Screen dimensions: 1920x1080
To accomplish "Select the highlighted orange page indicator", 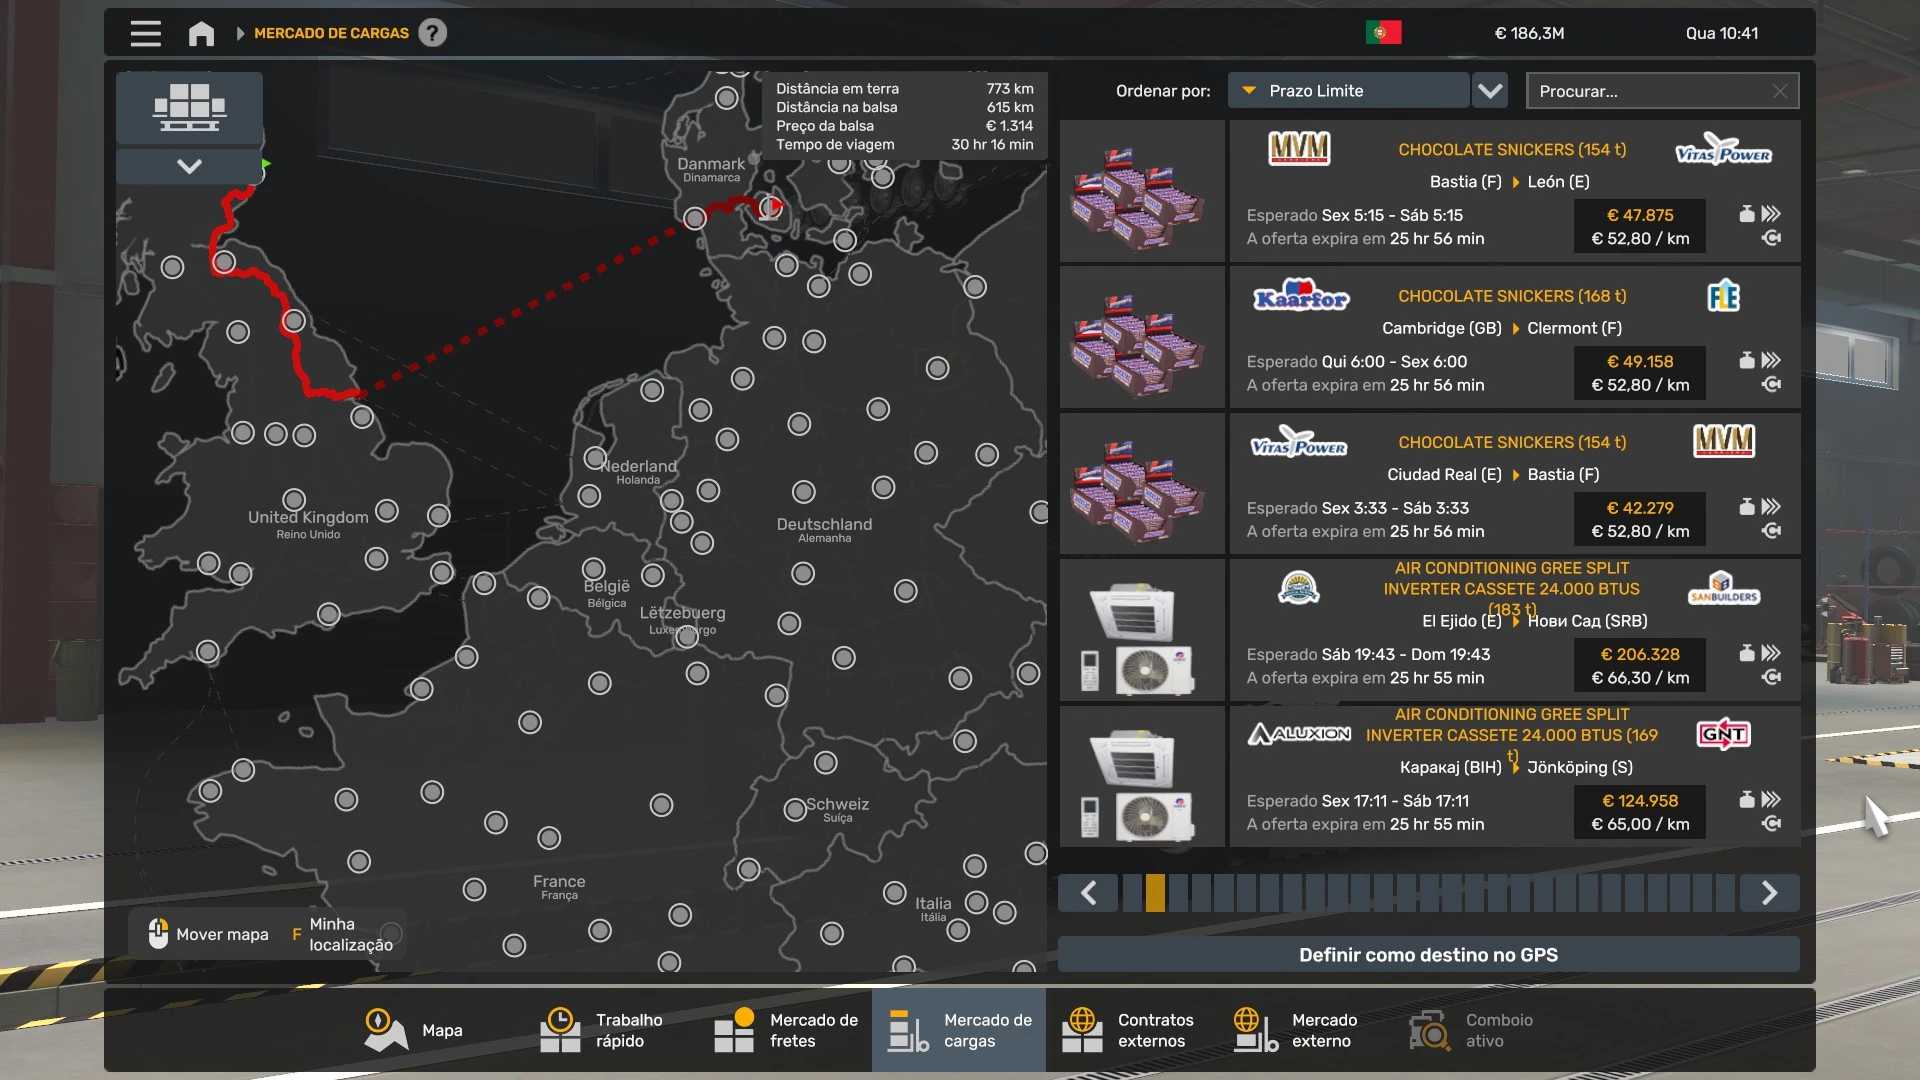I will 1155,893.
